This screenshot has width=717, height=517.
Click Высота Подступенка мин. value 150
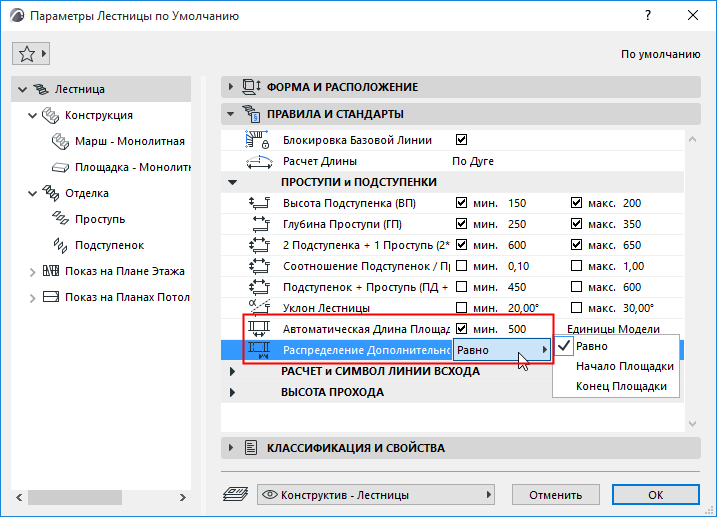pyautogui.click(x=517, y=203)
